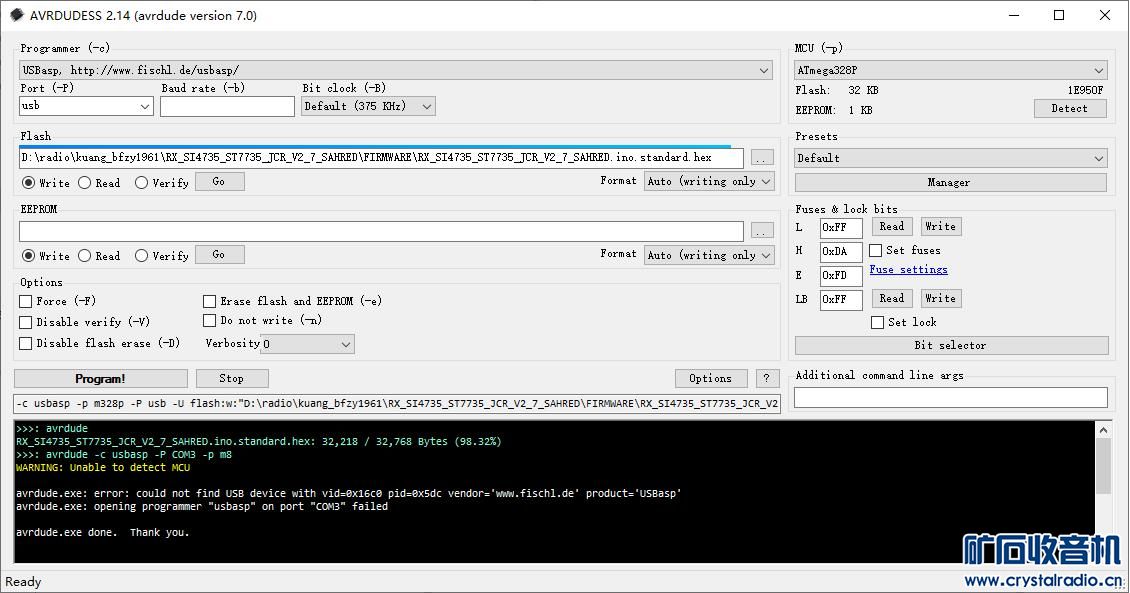1130x593 pixels.
Task: Enable the Force (-F) checkbox
Action: pyautogui.click(x=26, y=301)
